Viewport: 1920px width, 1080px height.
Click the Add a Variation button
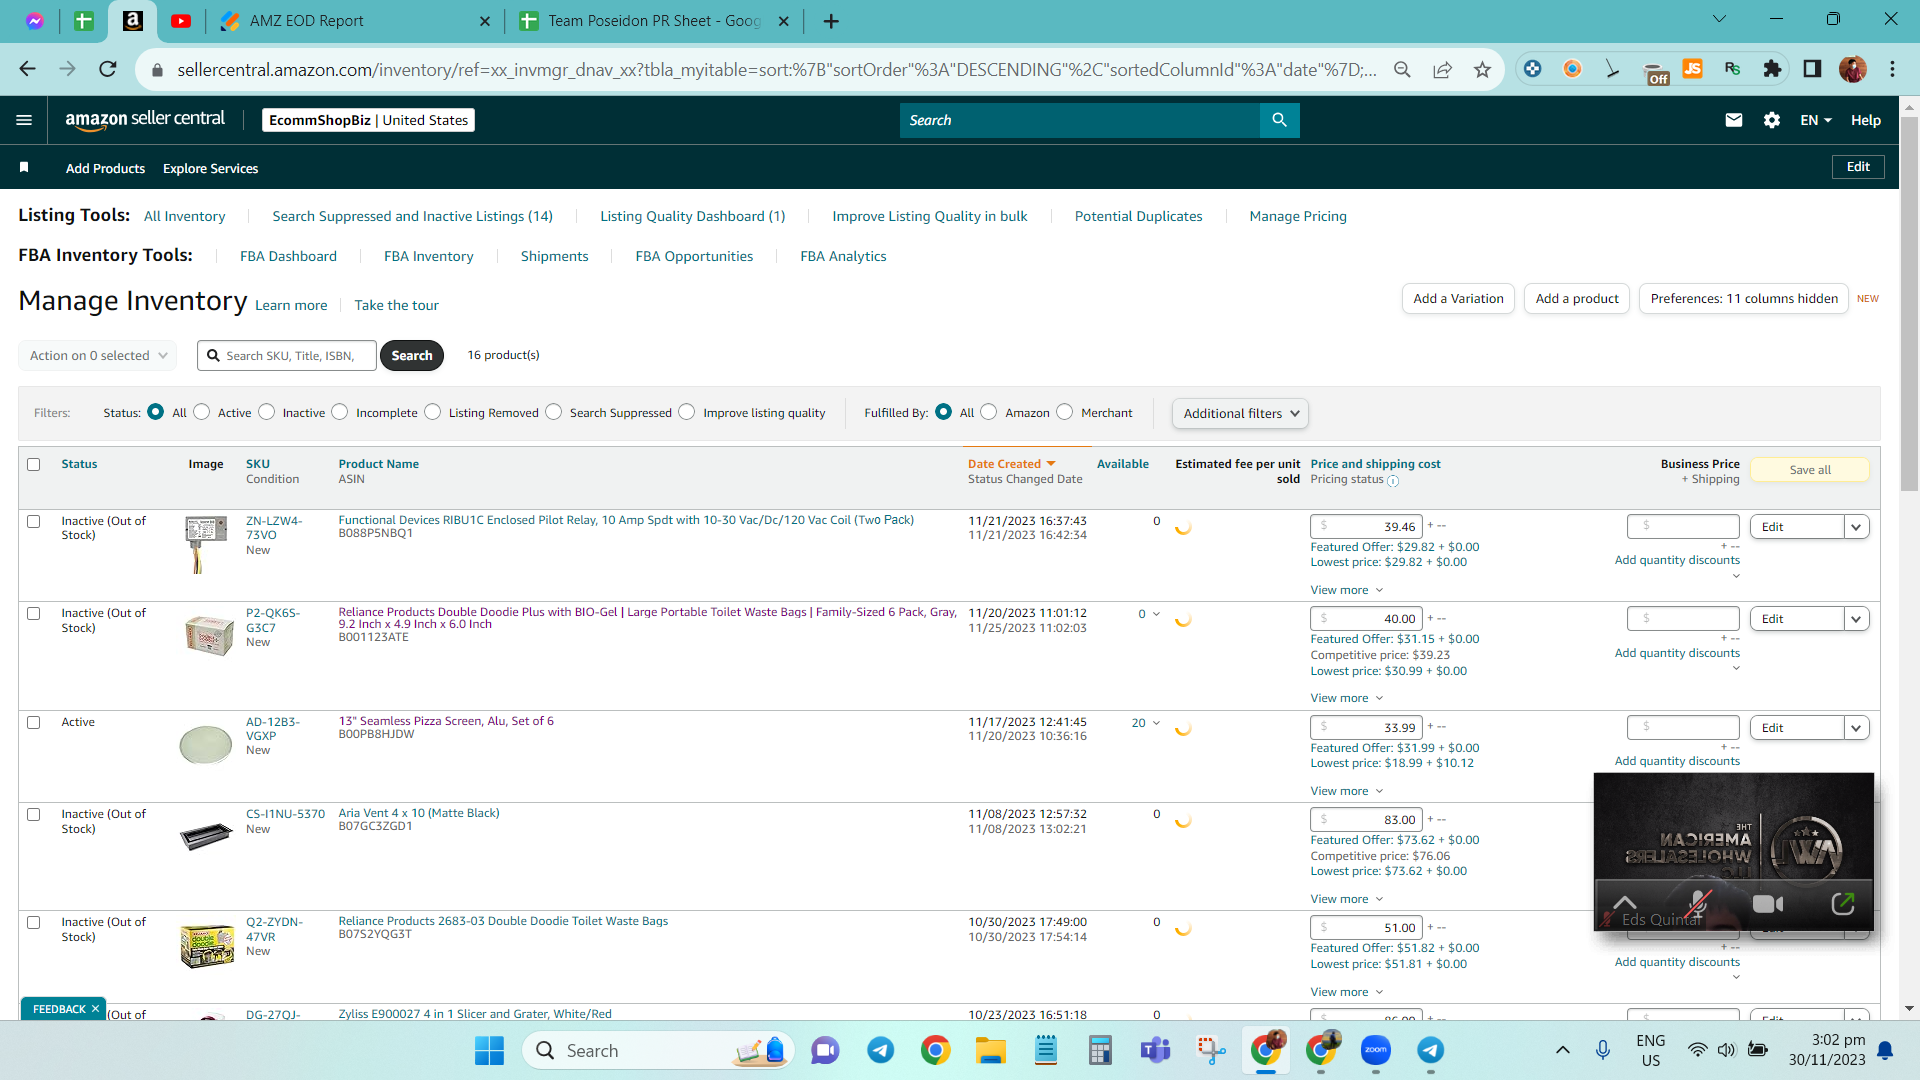pyautogui.click(x=1458, y=298)
